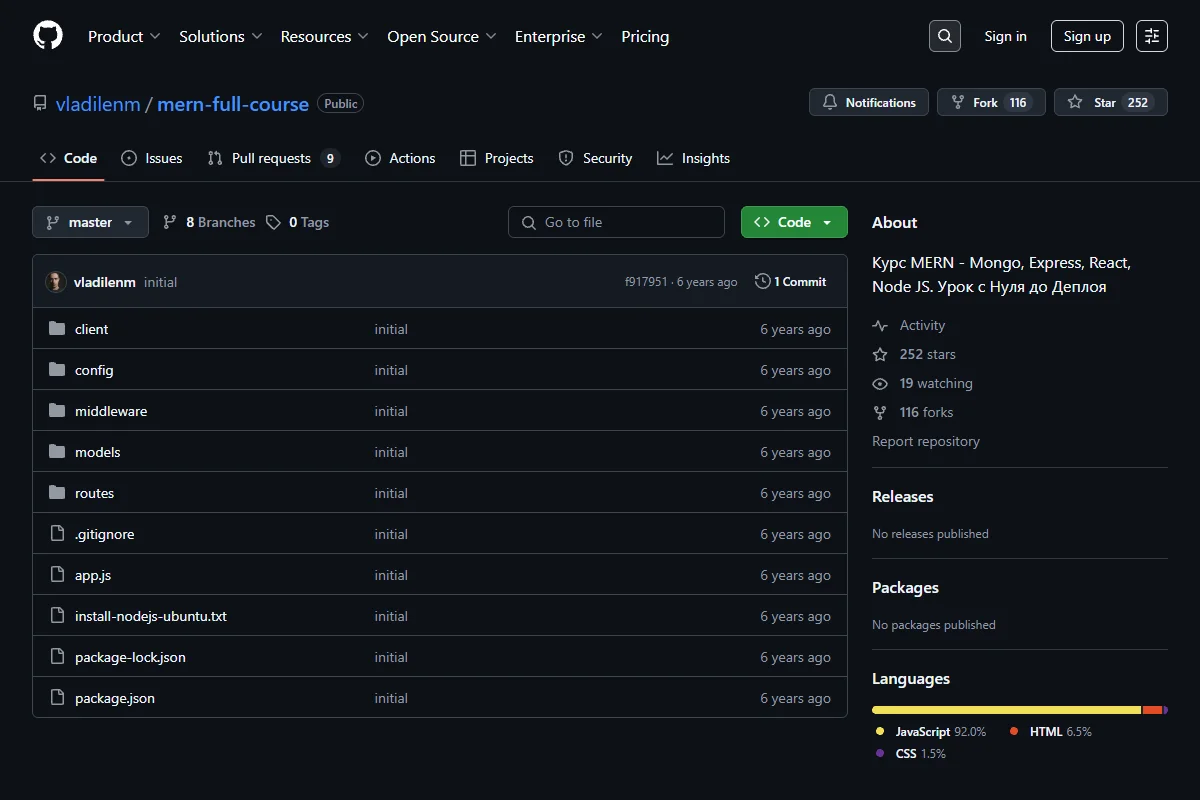Open the appearance settings icon beside Sign up
Viewport: 1200px width, 800px height.
(1152, 36)
